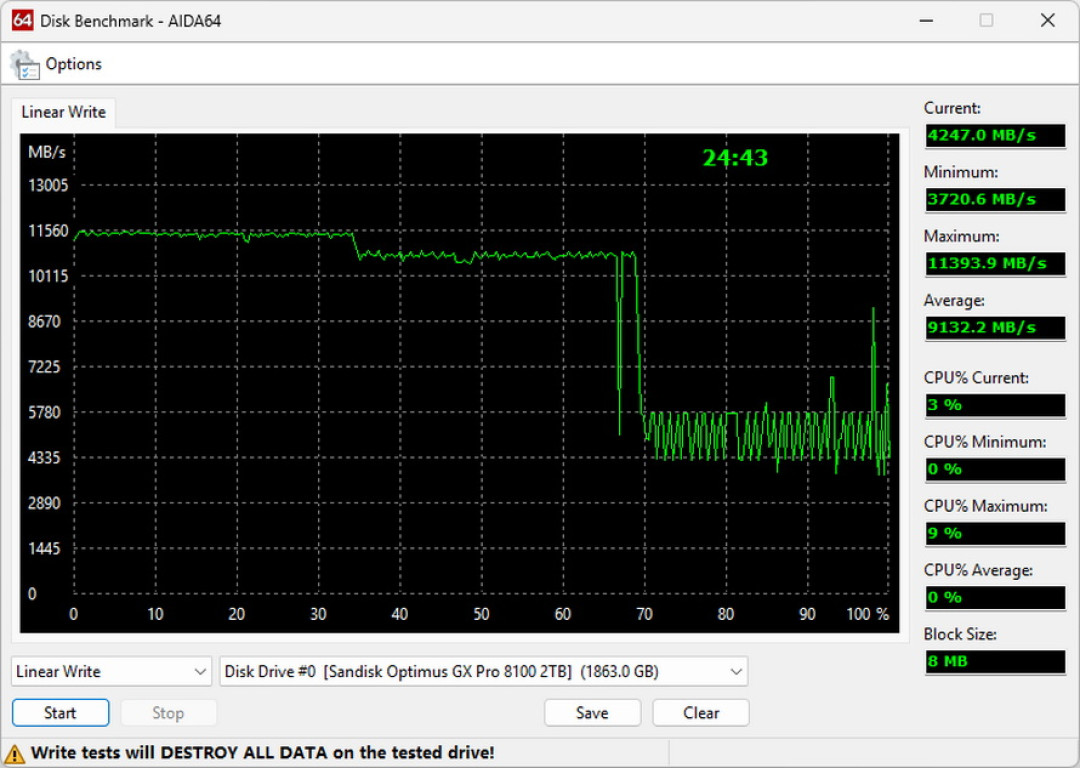This screenshot has height=768, width=1080.
Task: Open the Disk Drive #0 selection dropdown
Action: coord(484,672)
